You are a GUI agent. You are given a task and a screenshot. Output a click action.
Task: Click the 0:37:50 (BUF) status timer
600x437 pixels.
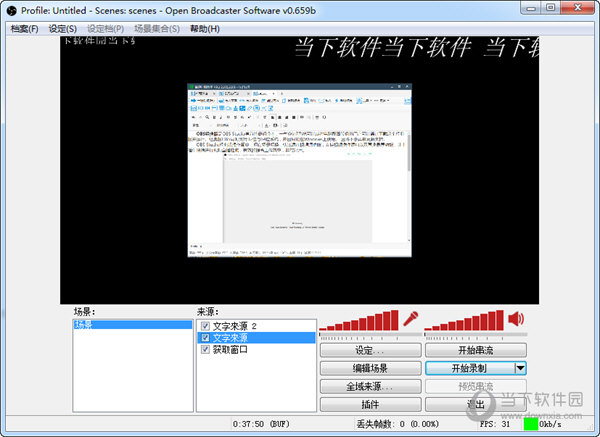tap(261, 424)
